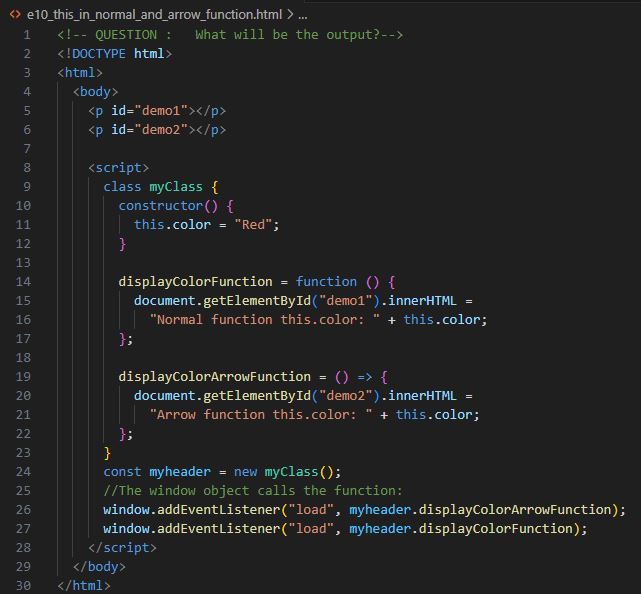The height and width of the screenshot is (594, 641).
Task: Click the this.color expression on line 16
Action: click(442, 320)
